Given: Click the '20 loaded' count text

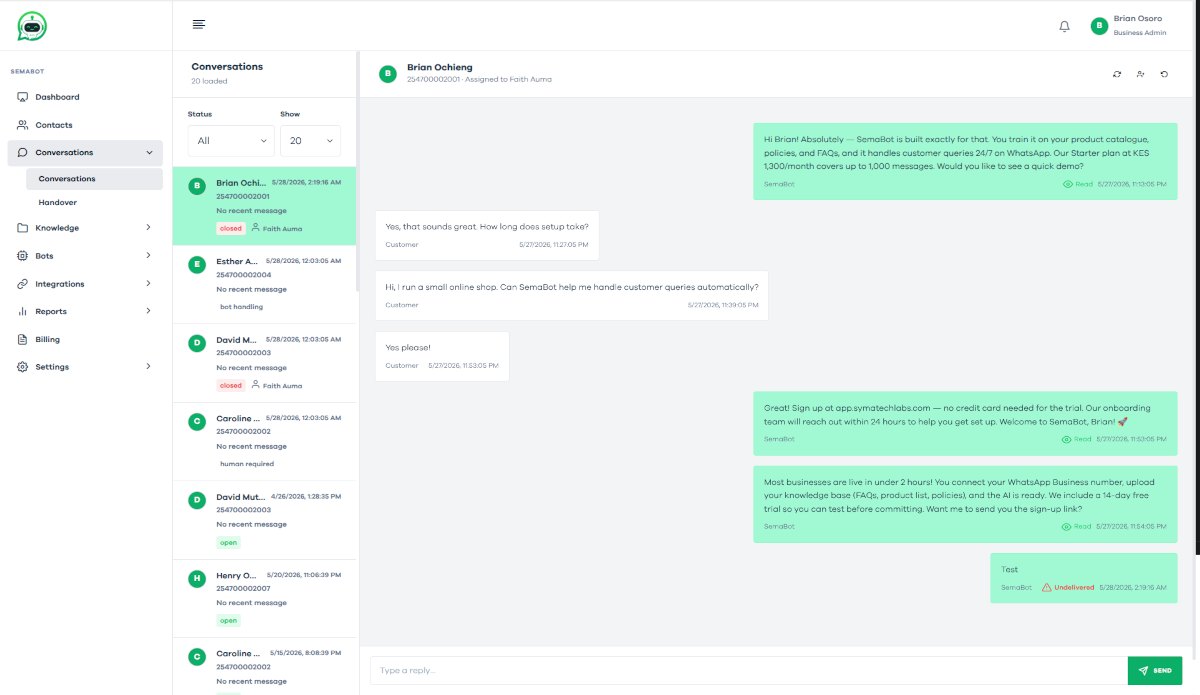Looking at the screenshot, I should [x=209, y=81].
